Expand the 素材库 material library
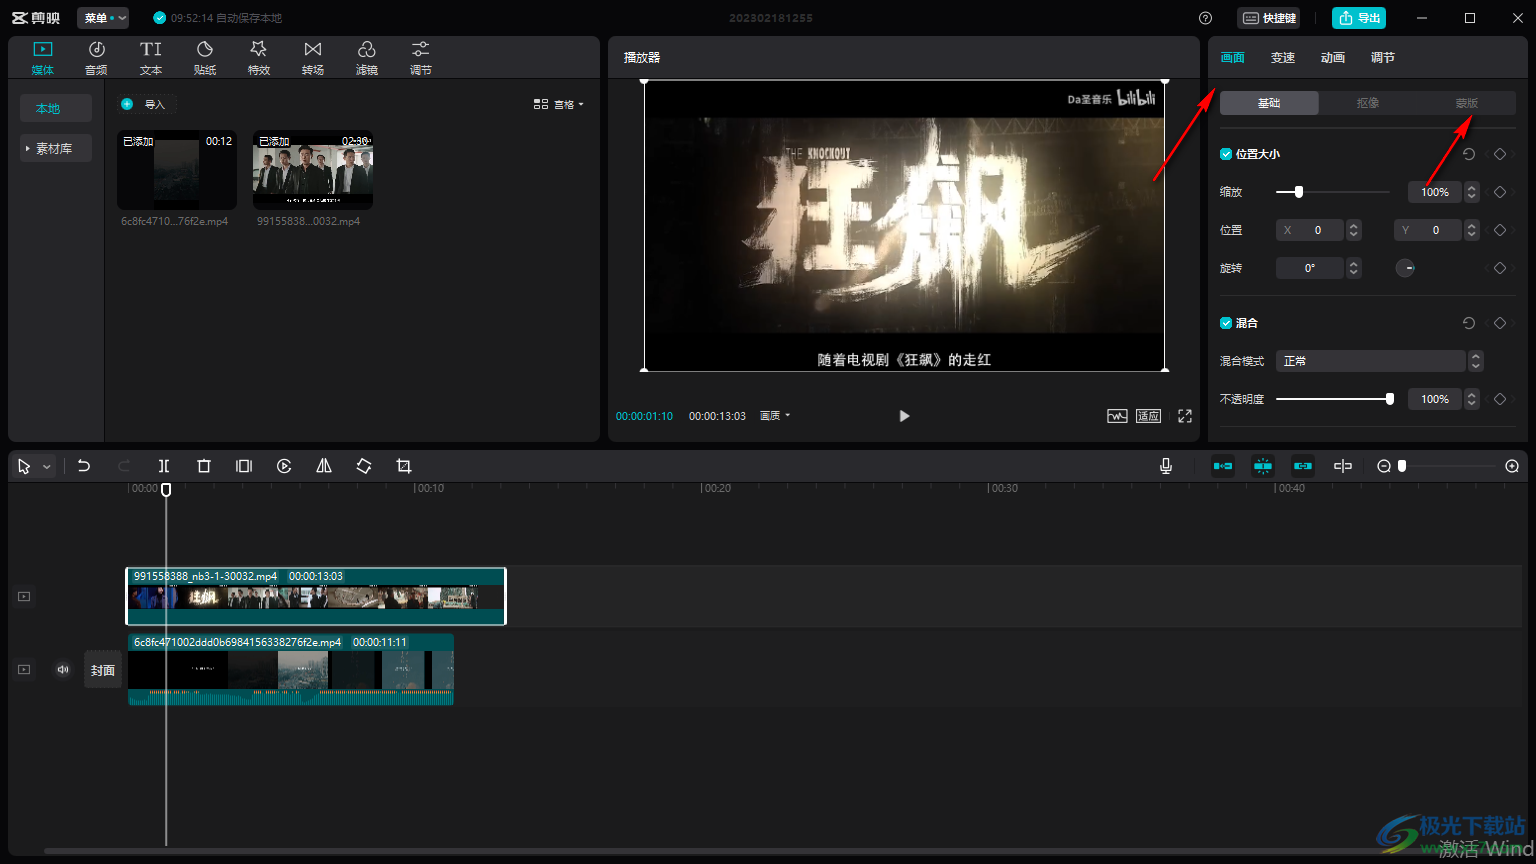Screen dimensions: 1536x864 pos(56,148)
